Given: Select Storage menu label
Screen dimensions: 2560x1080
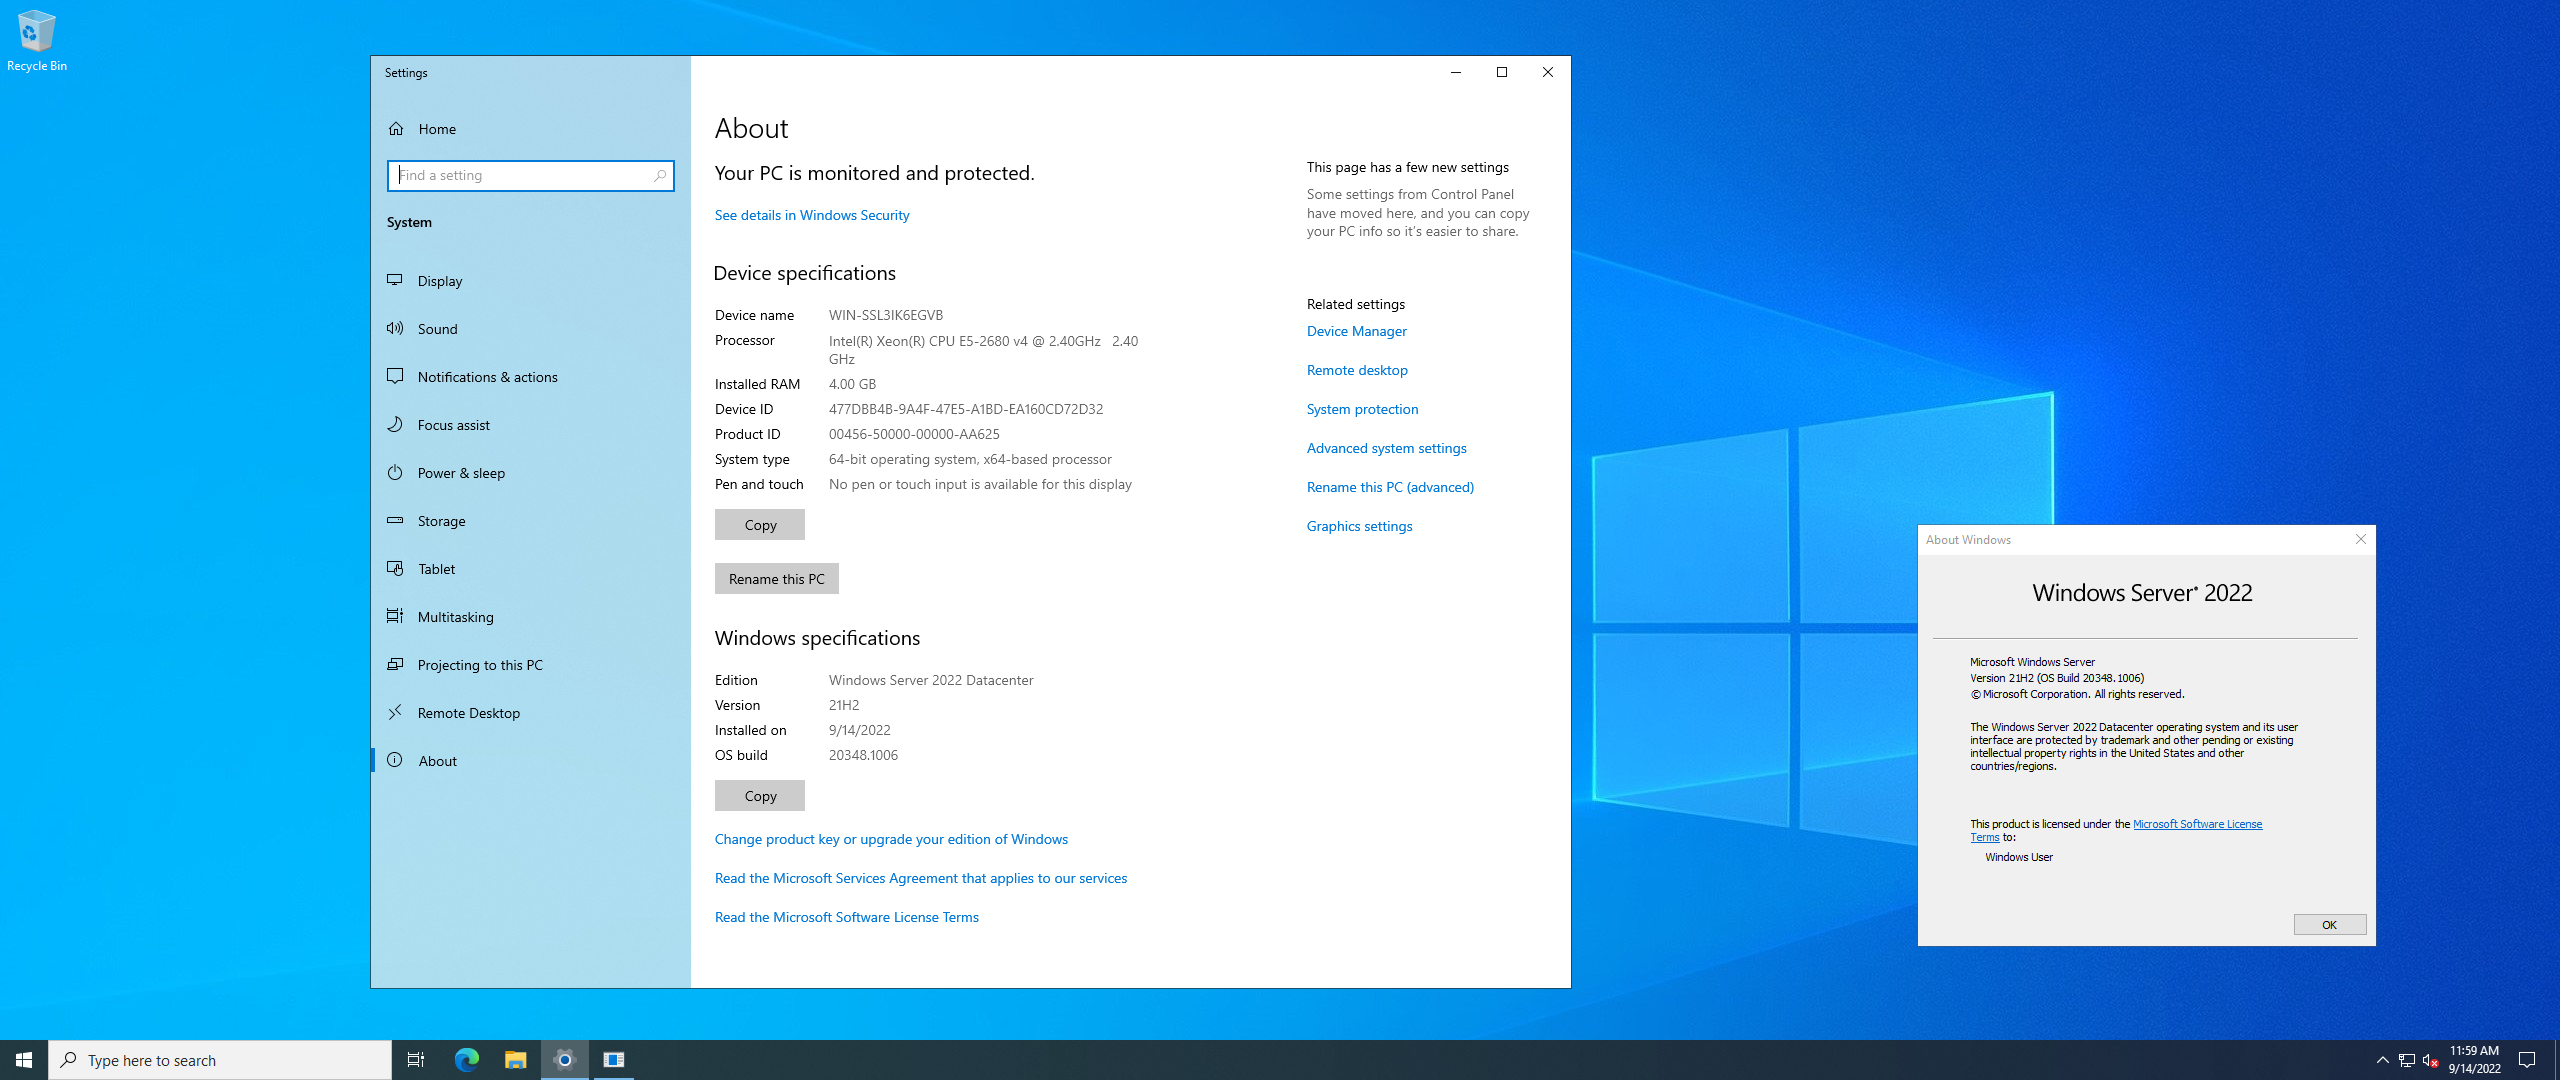Looking at the screenshot, I should [441, 521].
